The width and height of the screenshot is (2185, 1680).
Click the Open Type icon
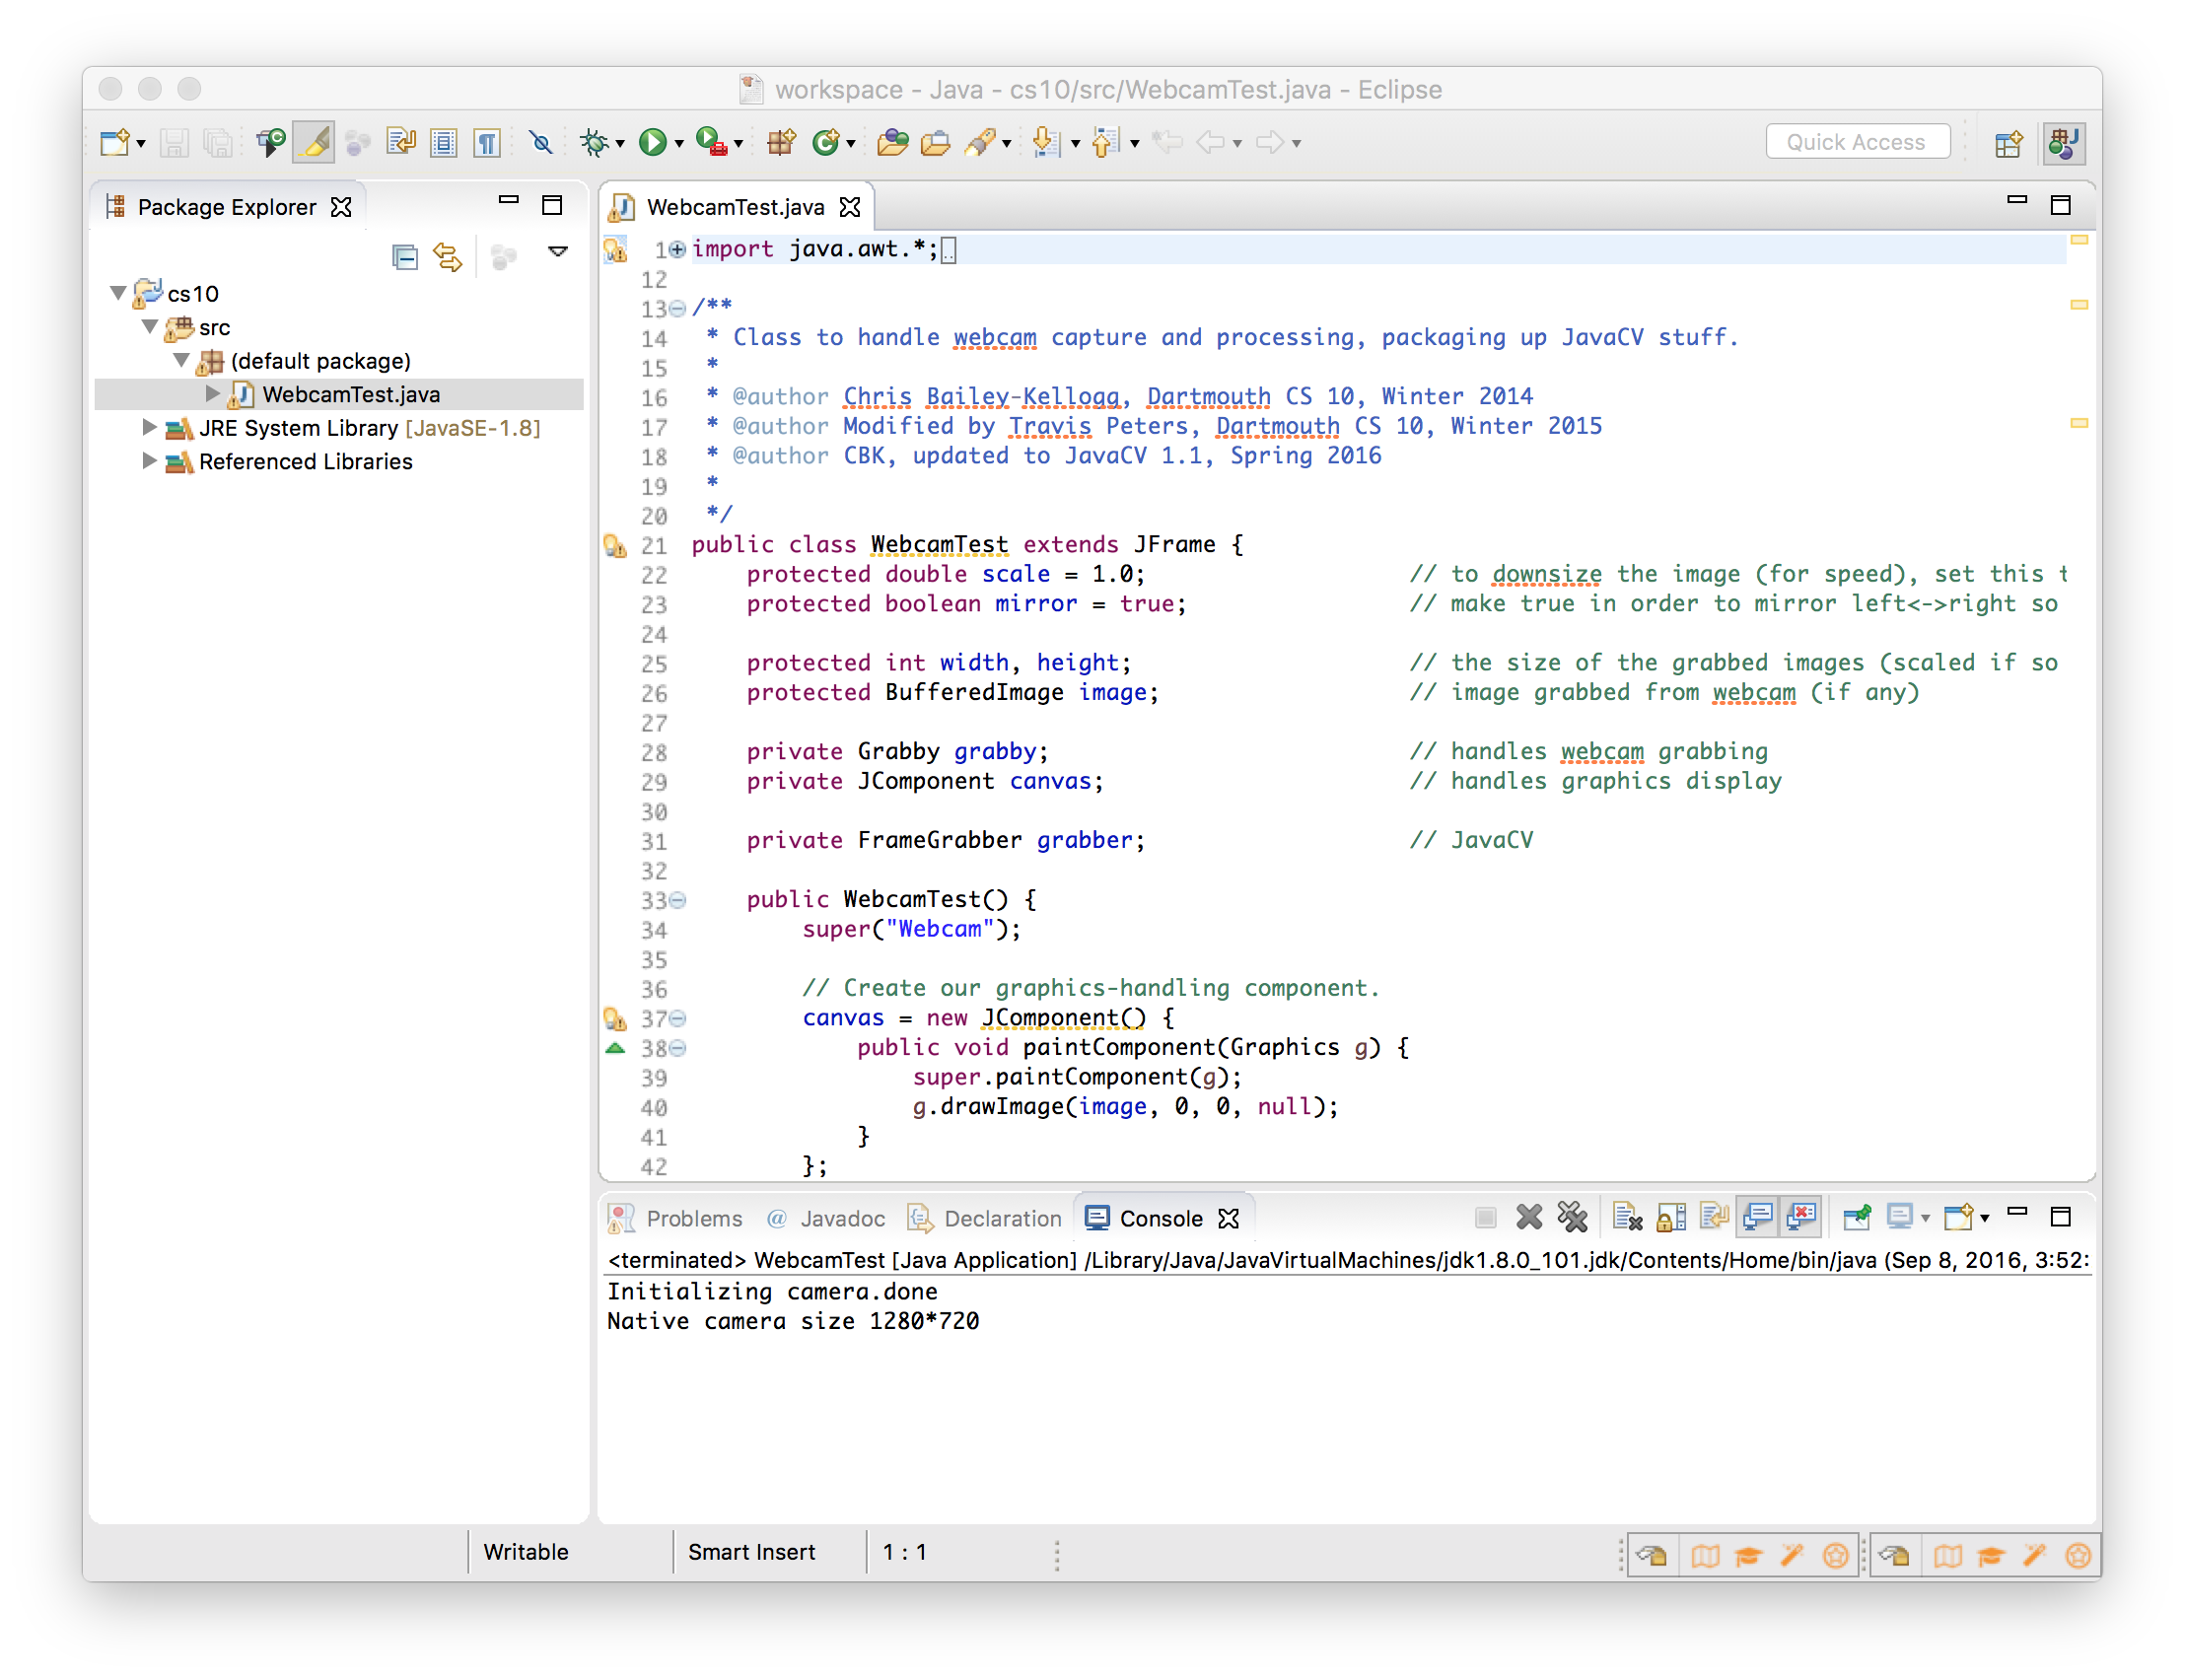coord(892,143)
